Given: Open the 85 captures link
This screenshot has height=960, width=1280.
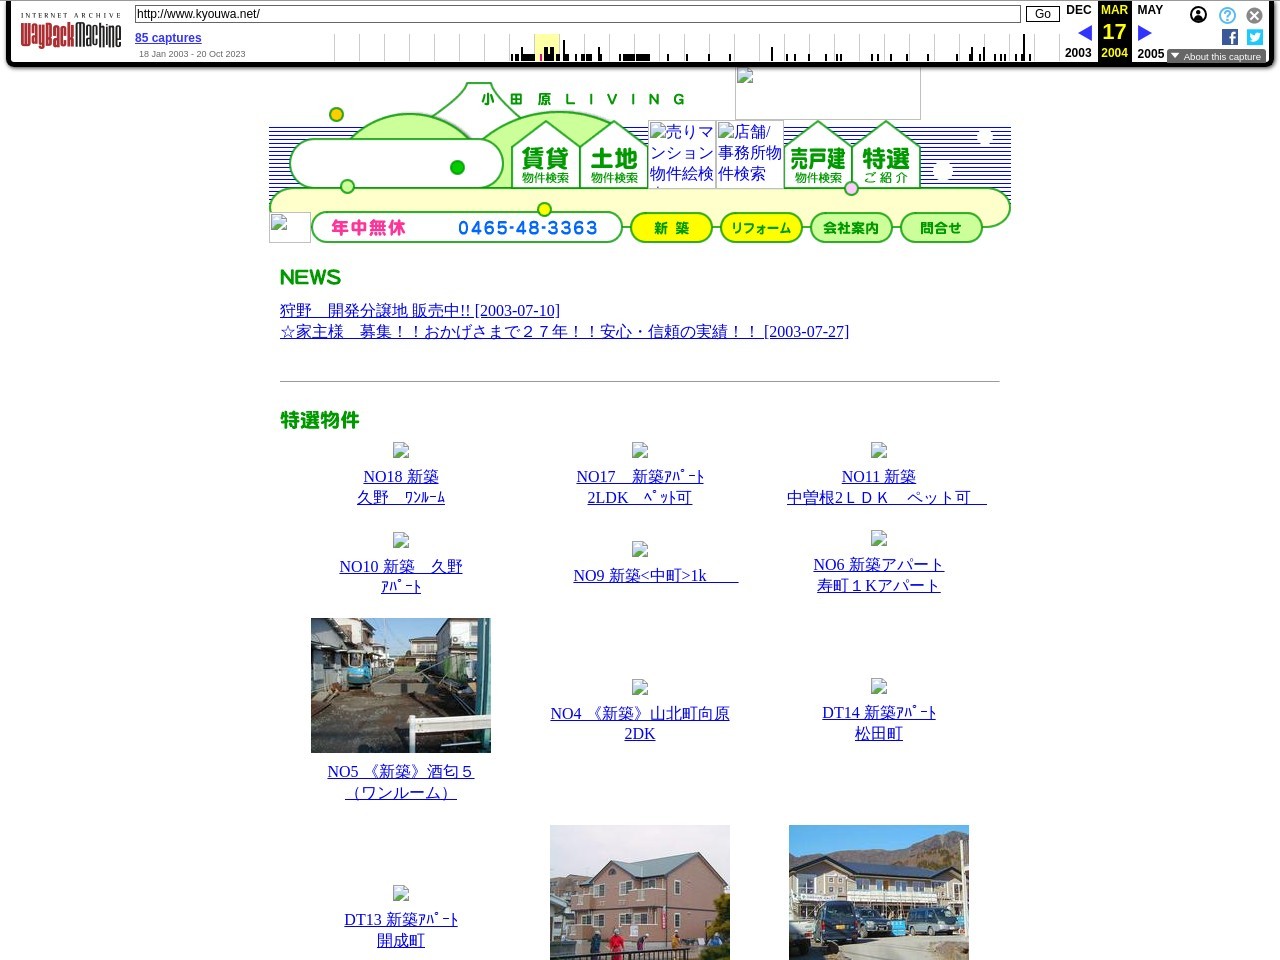Looking at the screenshot, I should [168, 38].
